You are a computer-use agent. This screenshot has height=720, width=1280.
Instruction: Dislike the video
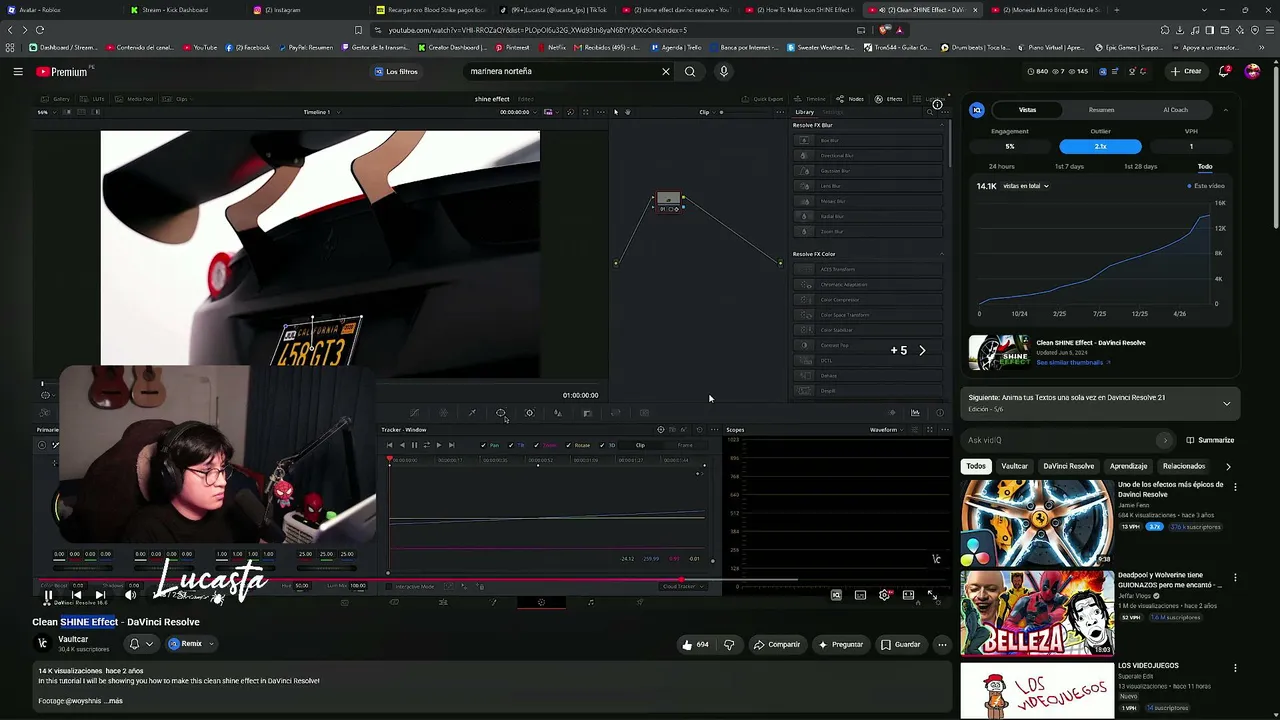[729, 645]
